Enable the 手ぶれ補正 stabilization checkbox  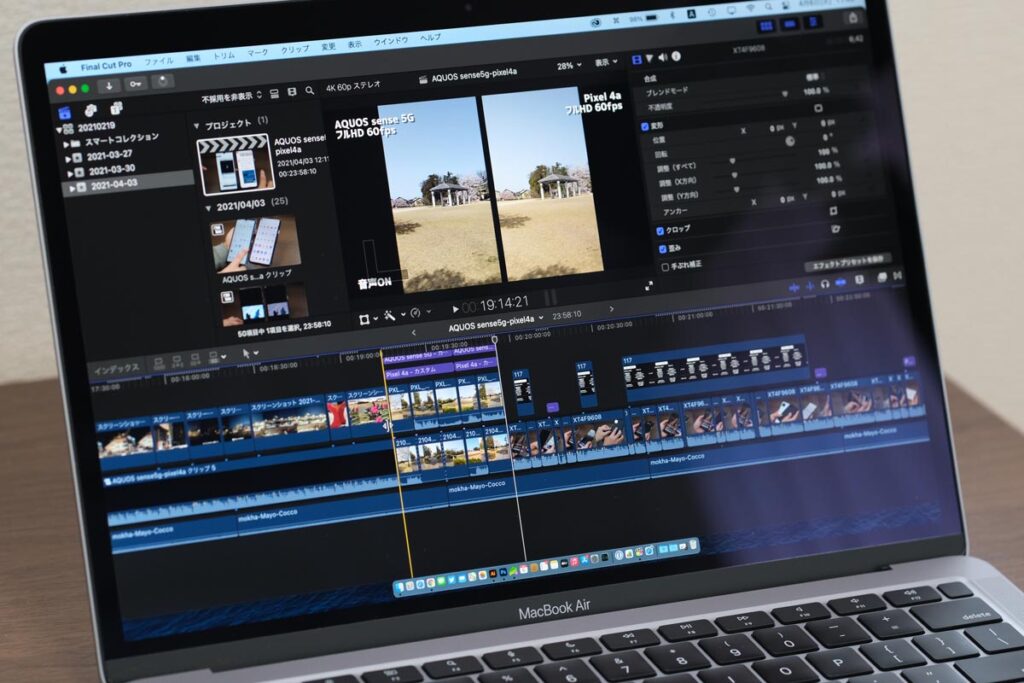(x=665, y=267)
